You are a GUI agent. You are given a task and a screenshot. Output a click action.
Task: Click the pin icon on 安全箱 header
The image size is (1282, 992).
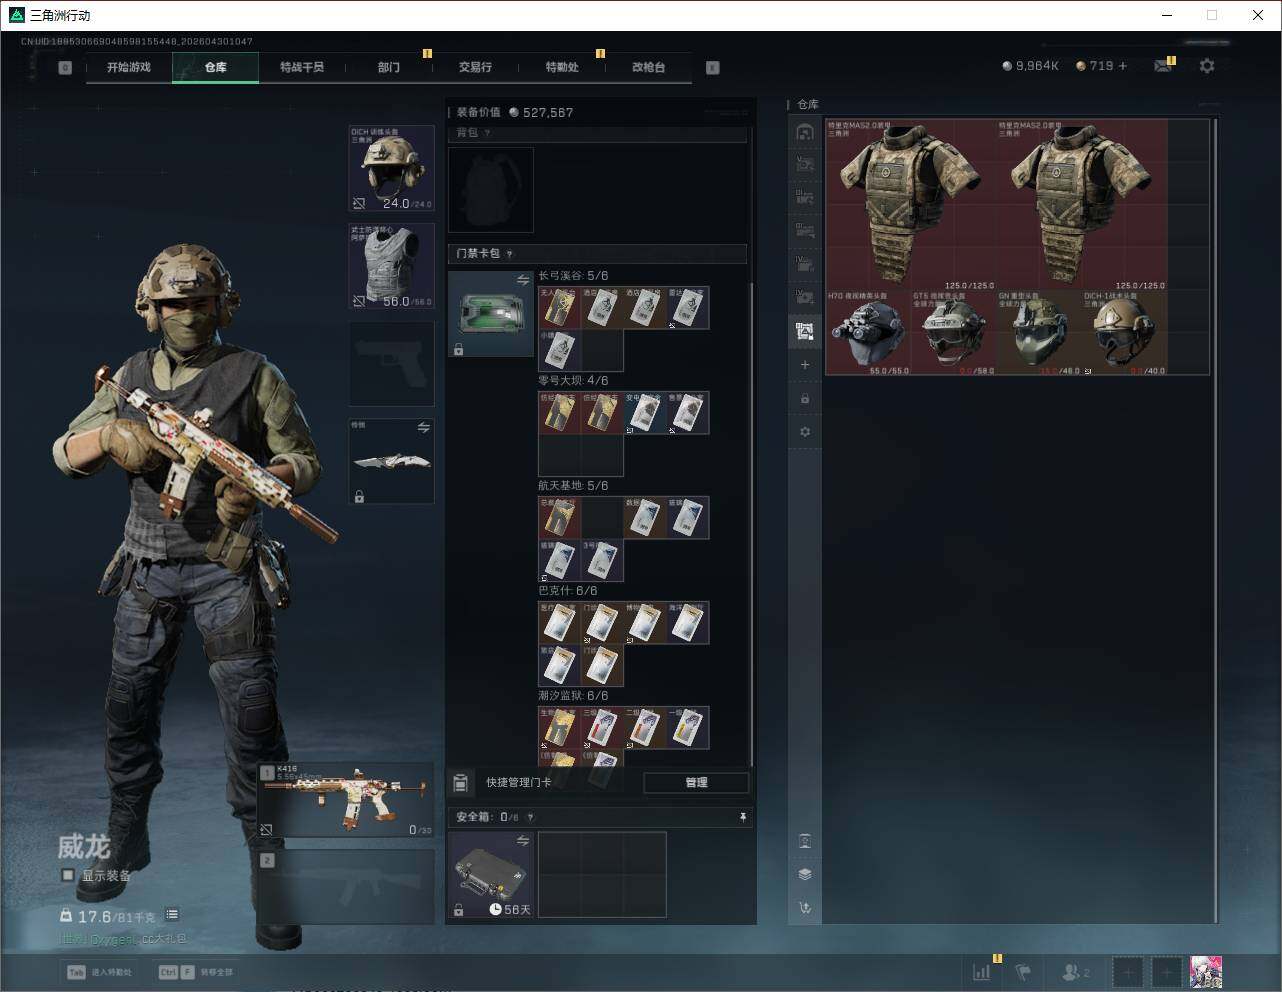pos(742,817)
